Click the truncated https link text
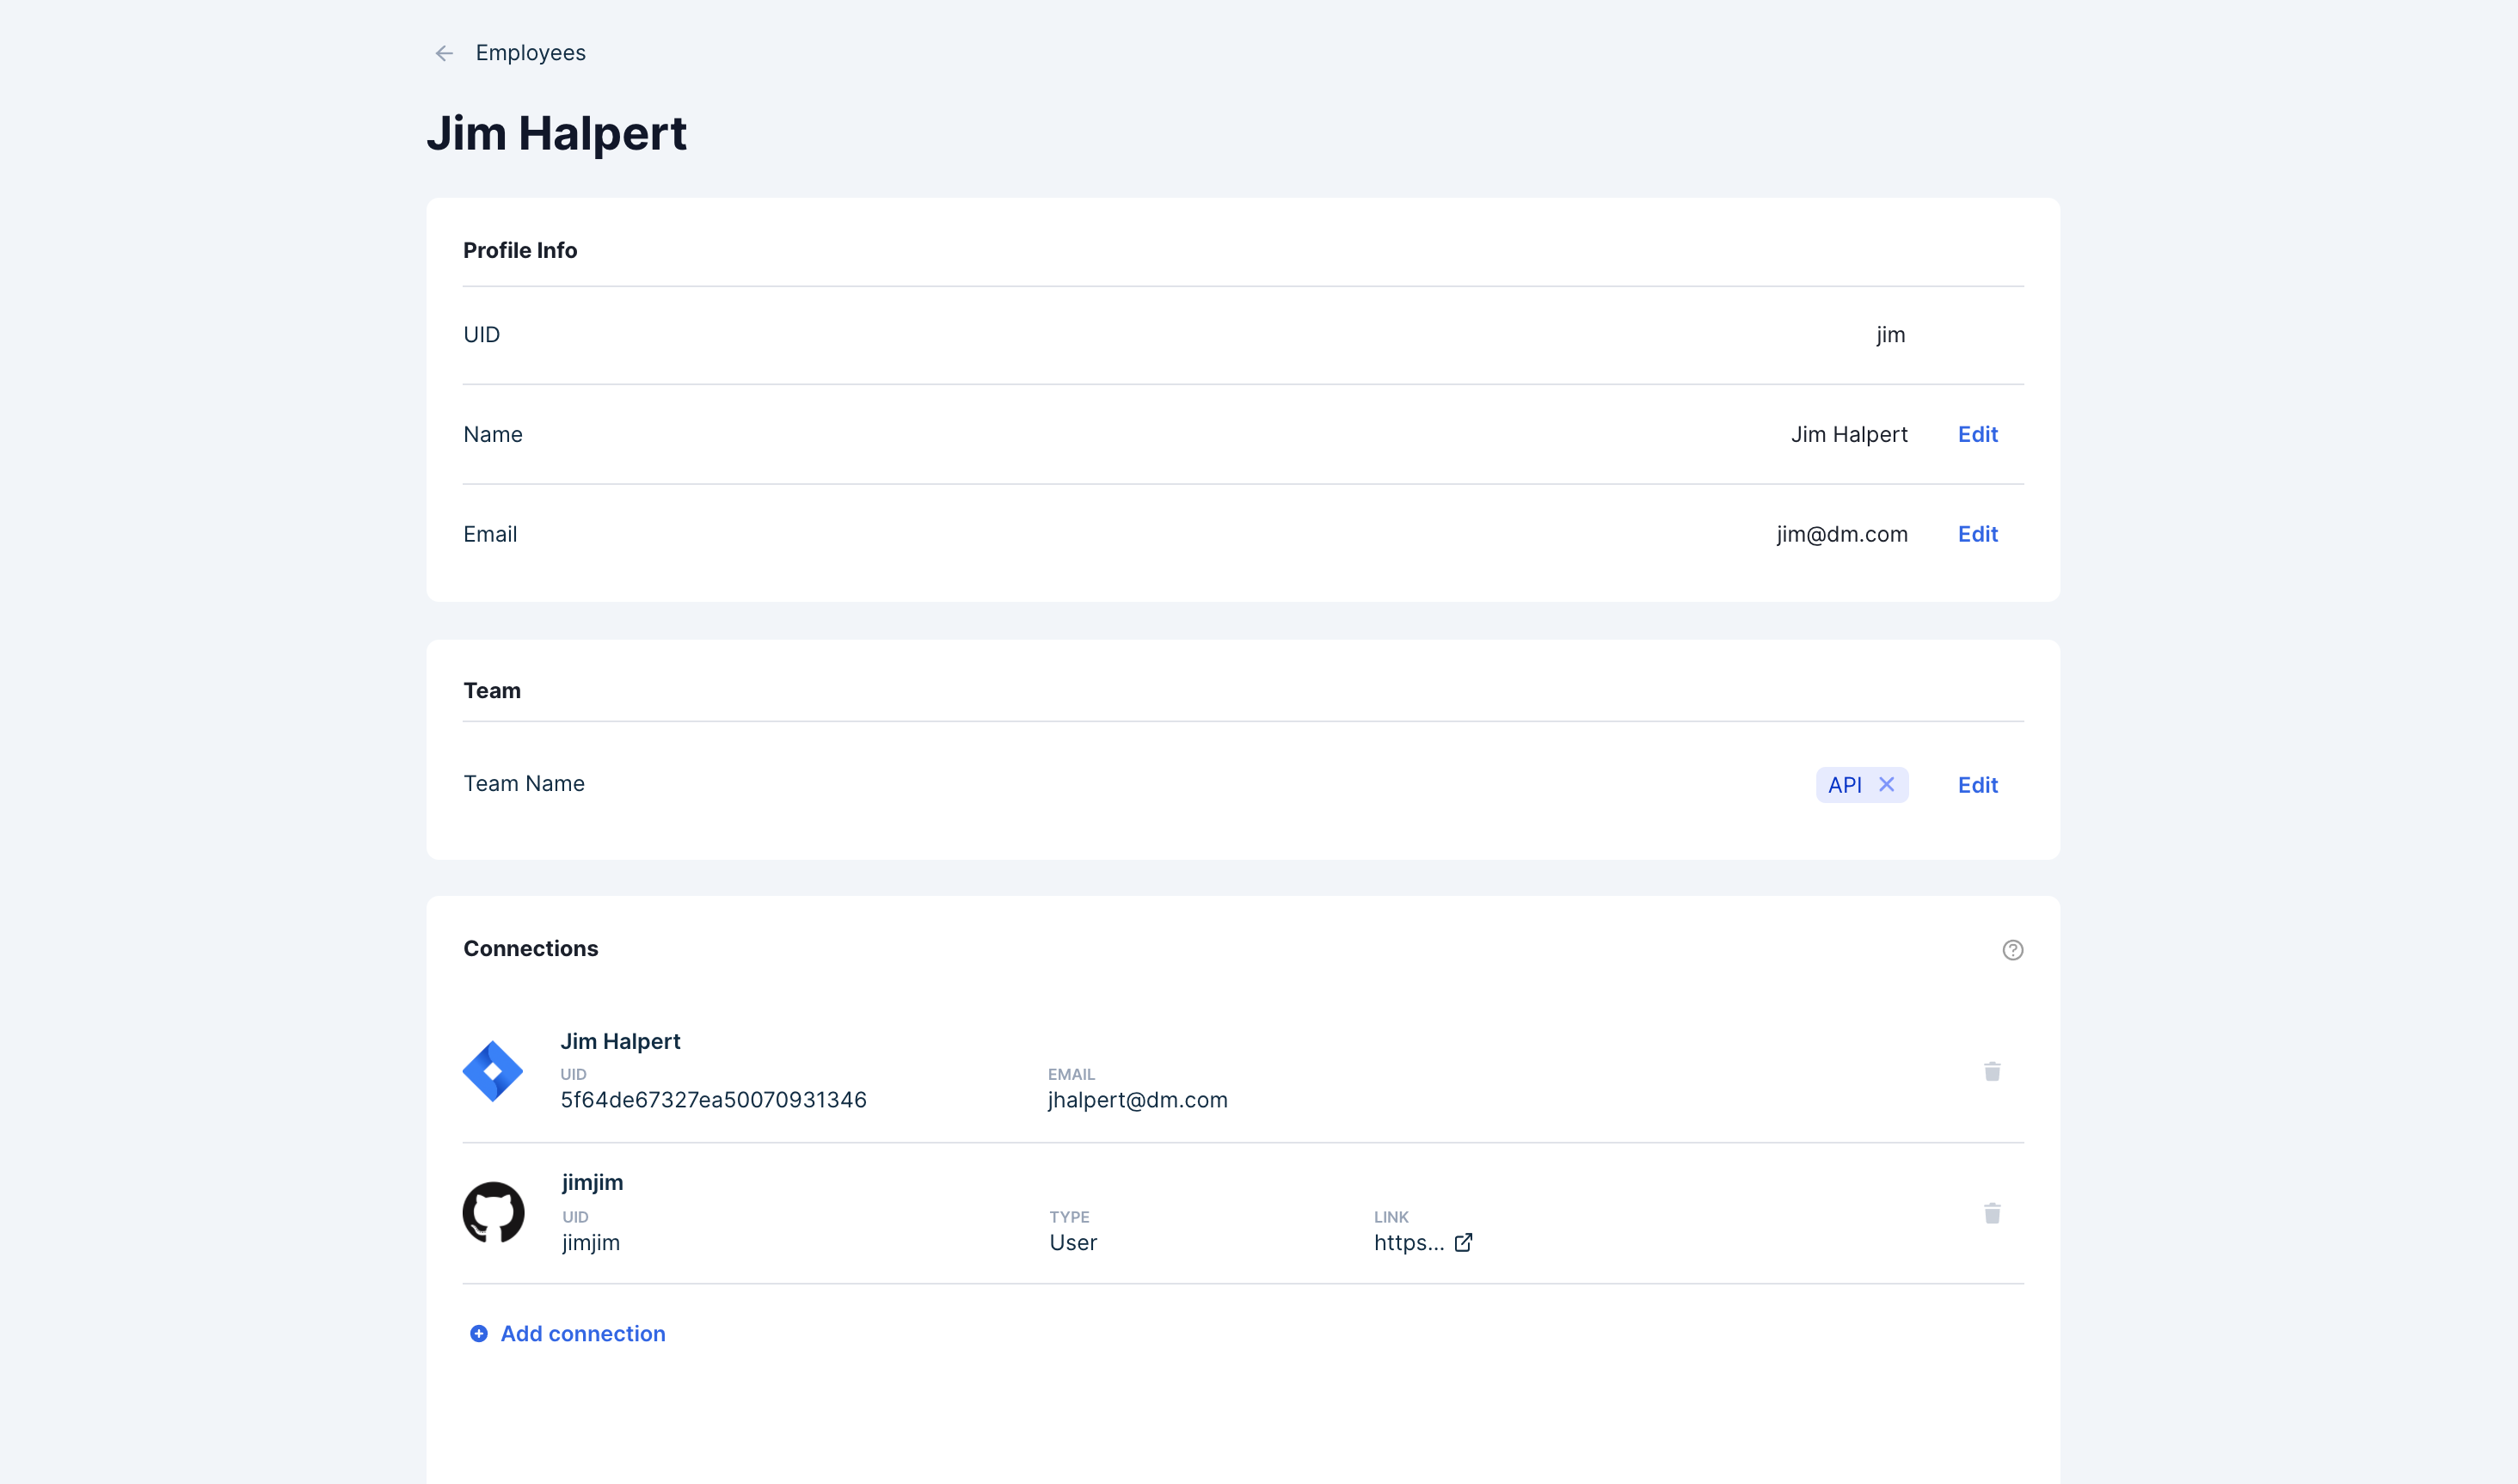This screenshot has height=1484, width=2518. pyautogui.click(x=1408, y=1243)
